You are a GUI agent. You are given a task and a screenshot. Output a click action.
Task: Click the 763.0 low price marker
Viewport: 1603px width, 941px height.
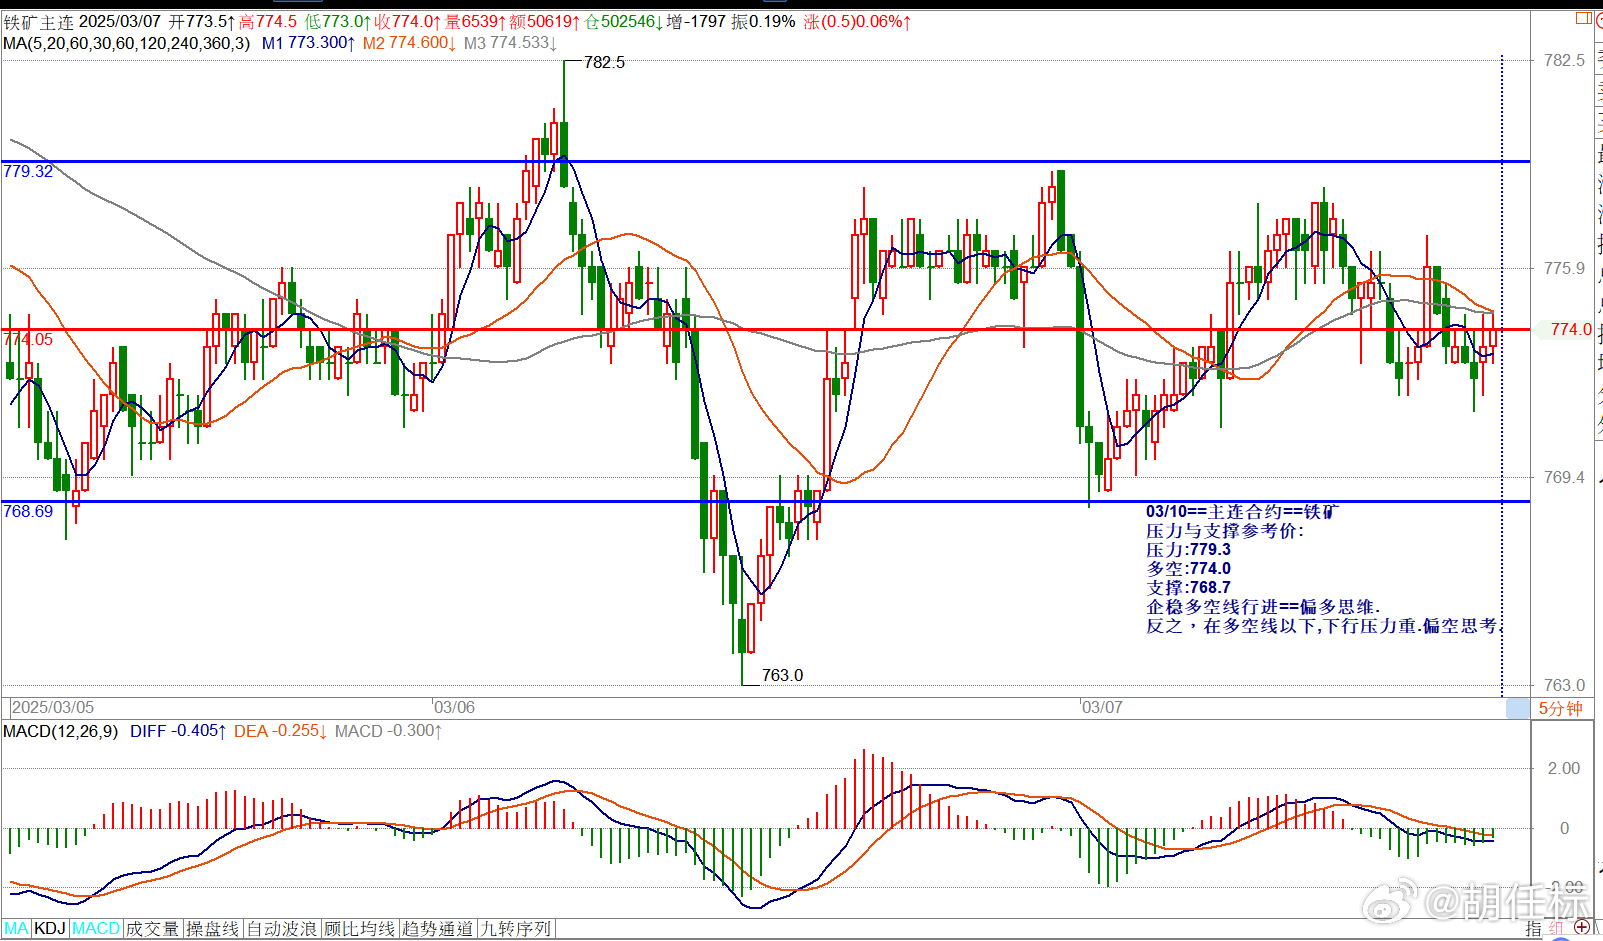tap(782, 675)
